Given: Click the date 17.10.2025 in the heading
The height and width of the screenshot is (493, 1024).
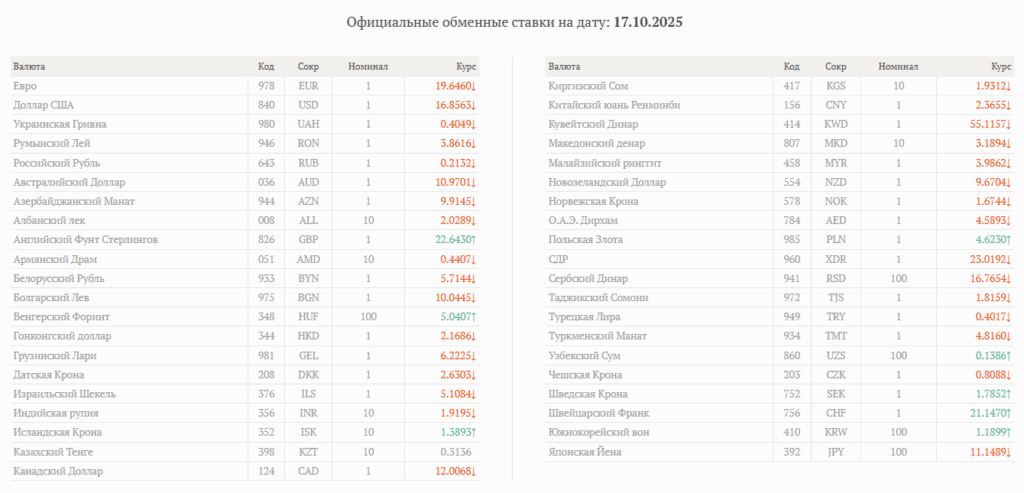Looking at the screenshot, I should pyautogui.click(x=648, y=21).
